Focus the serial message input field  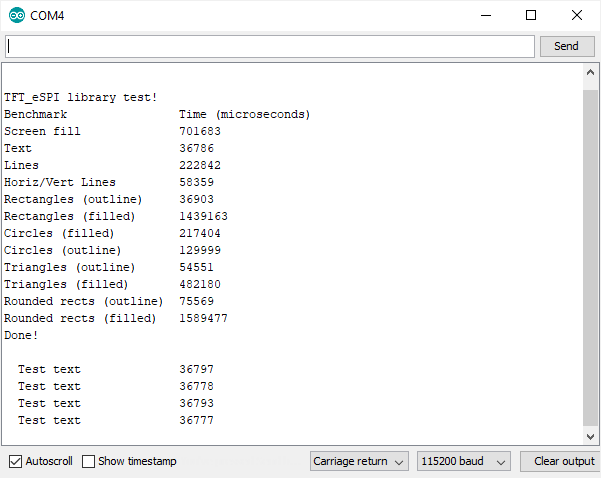pos(270,46)
